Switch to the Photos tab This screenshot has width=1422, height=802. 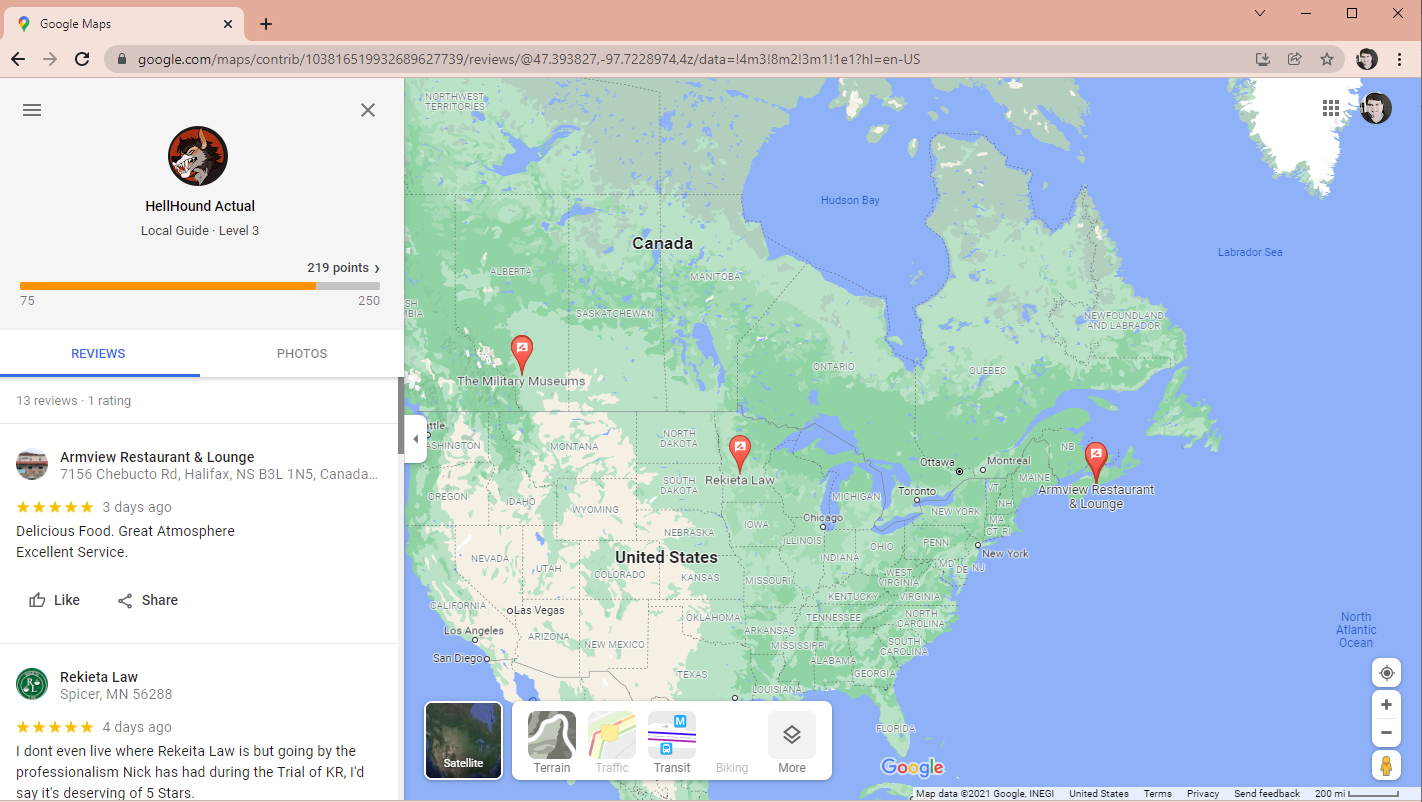pyautogui.click(x=302, y=354)
